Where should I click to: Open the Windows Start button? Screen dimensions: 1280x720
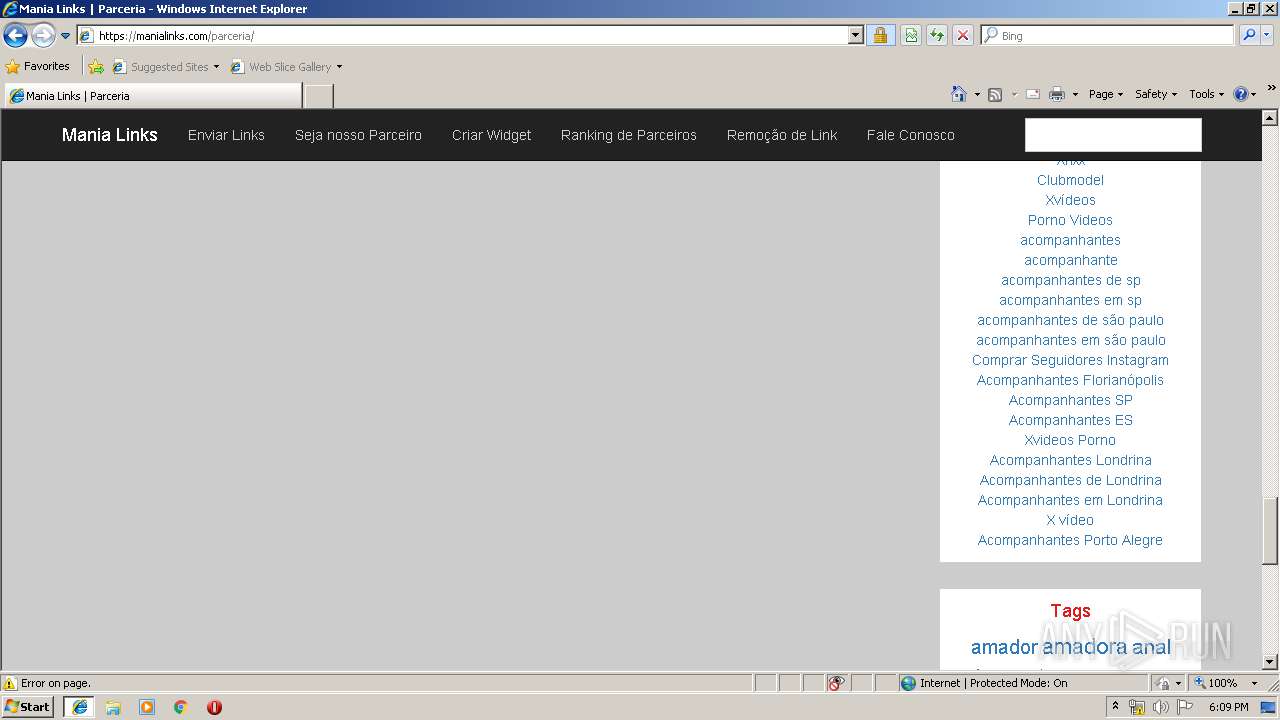pos(27,707)
